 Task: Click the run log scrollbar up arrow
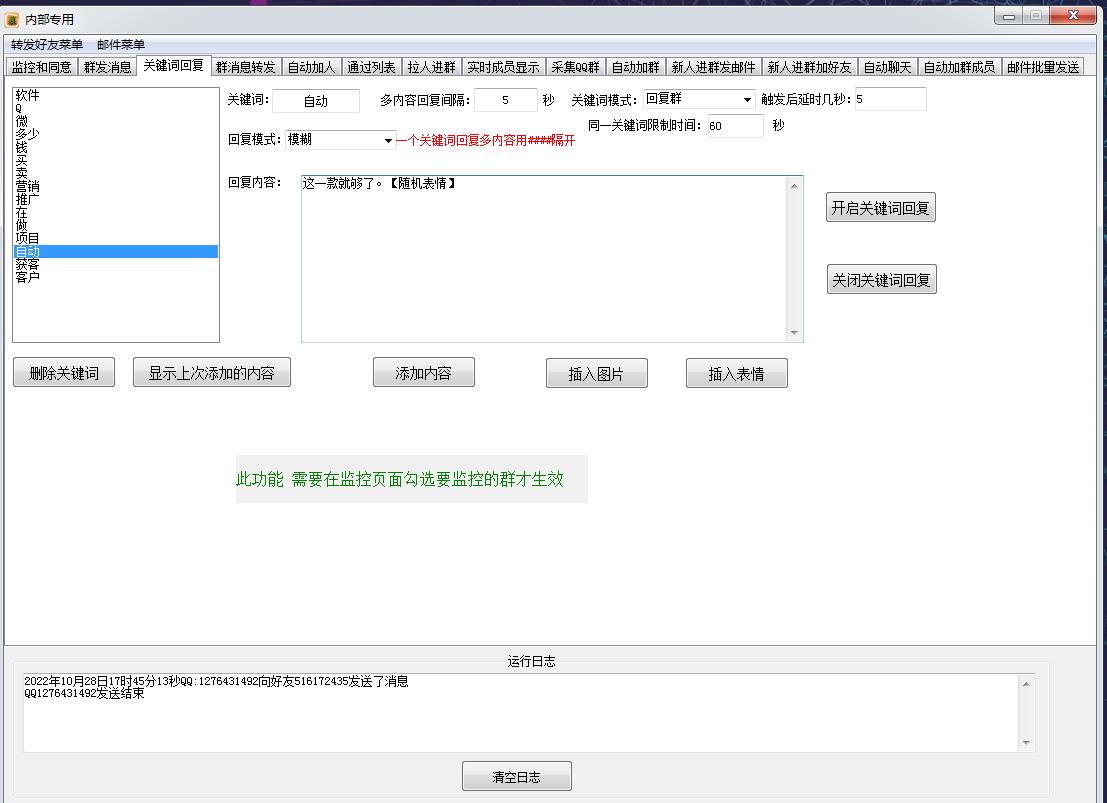click(1026, 684)
